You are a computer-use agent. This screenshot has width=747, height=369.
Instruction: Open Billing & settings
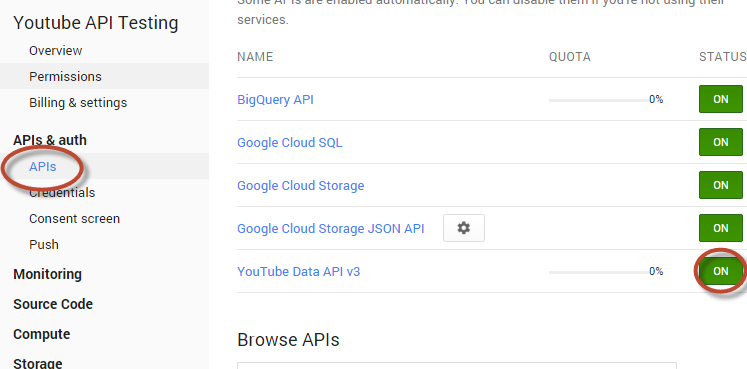point(78,102)
